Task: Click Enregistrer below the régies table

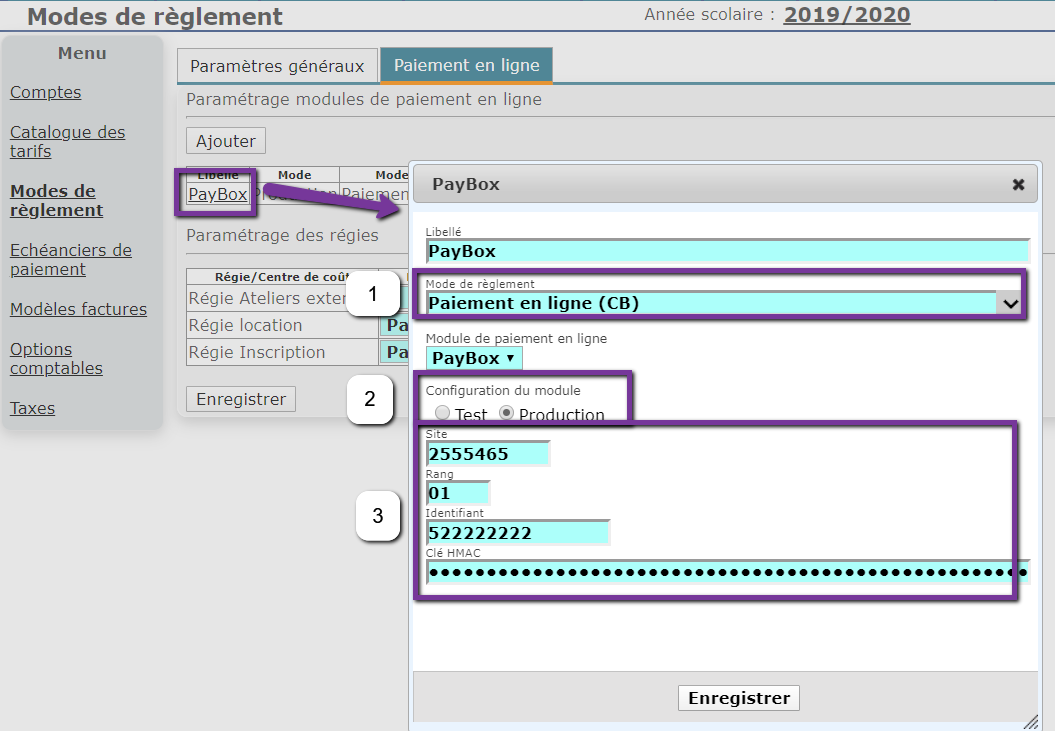Action: click(241, 399)
